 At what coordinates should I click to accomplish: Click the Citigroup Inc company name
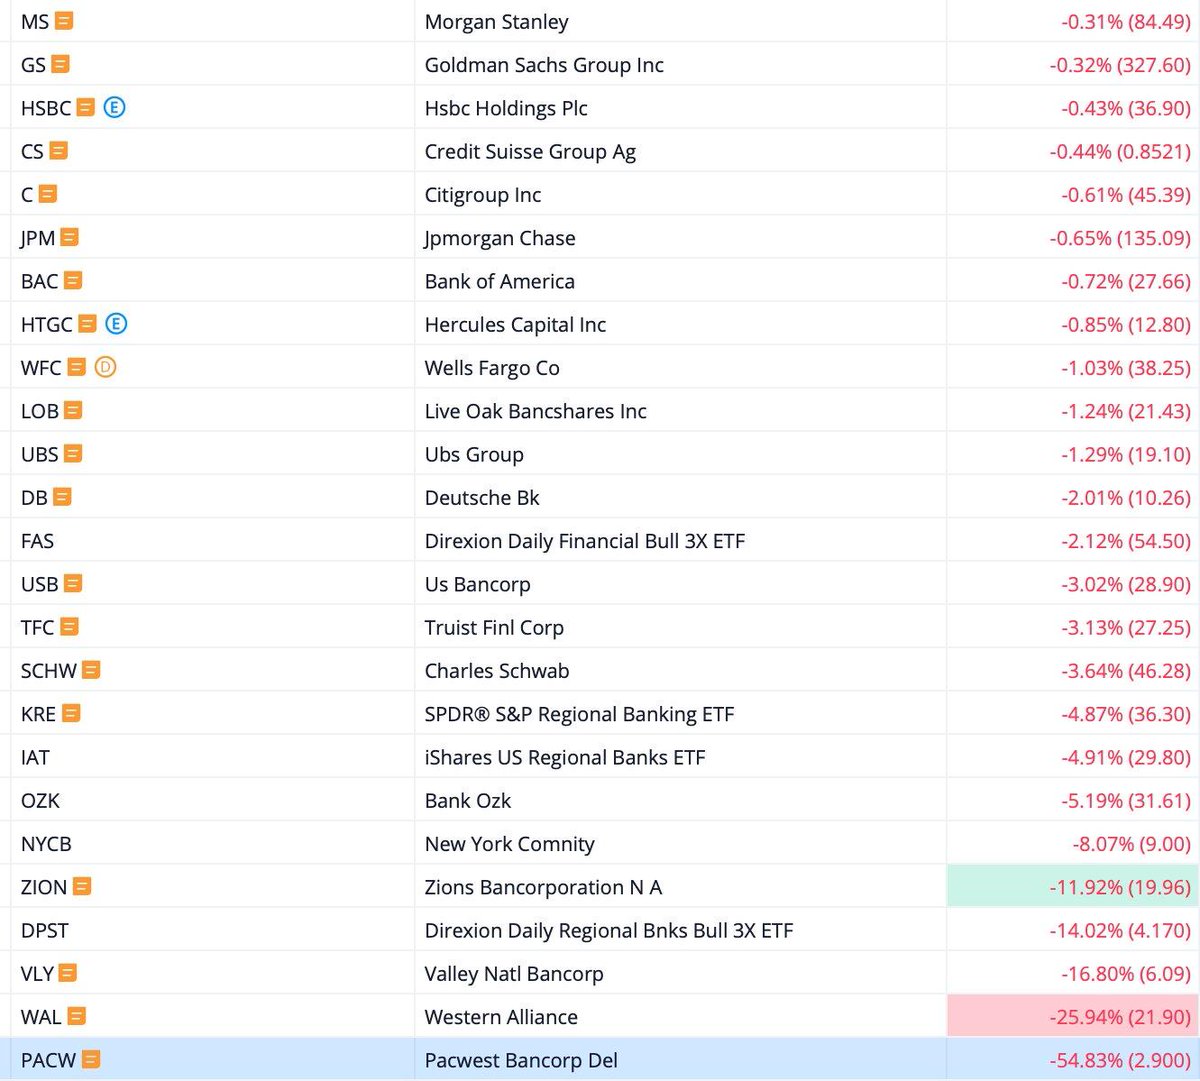[x=483, y=194]
